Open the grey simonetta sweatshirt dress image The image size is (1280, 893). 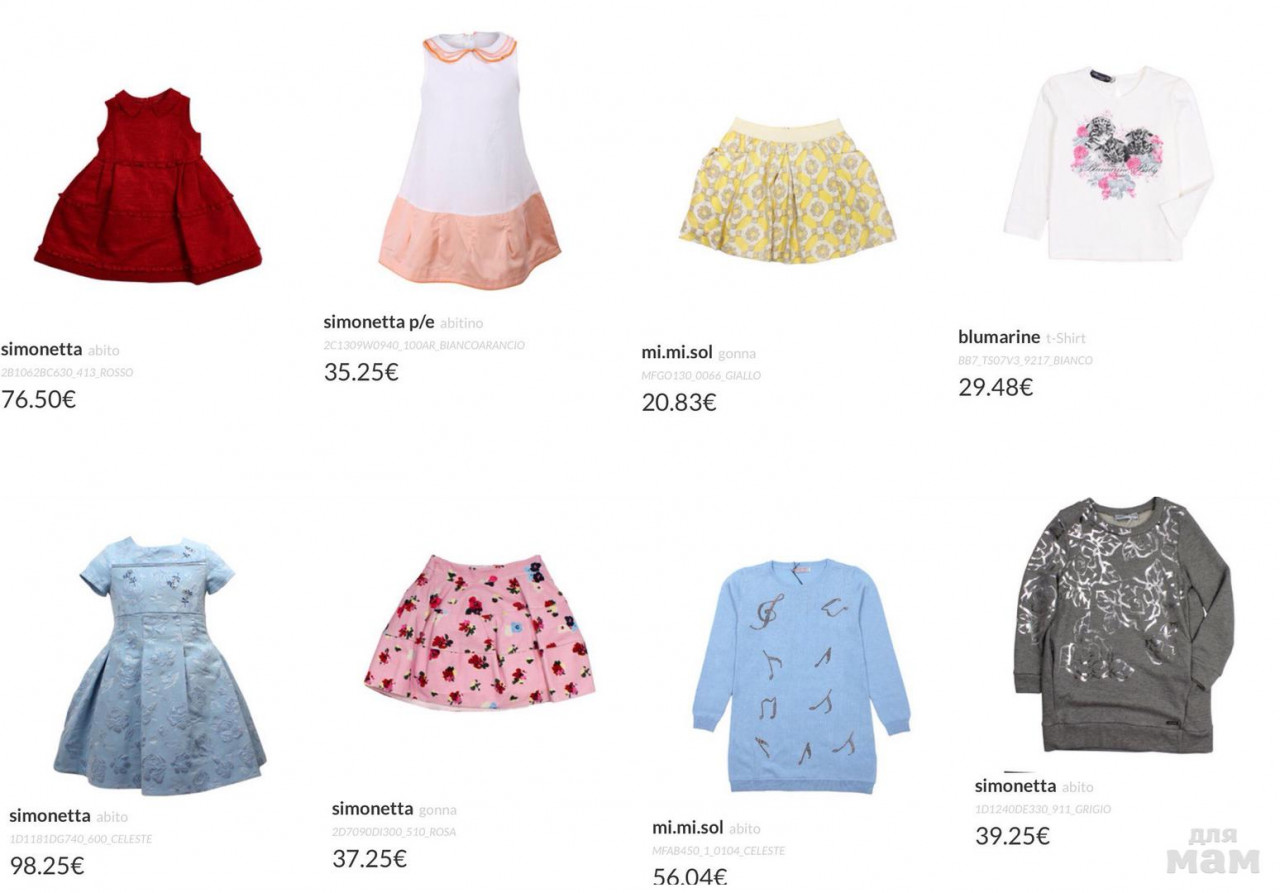coord(1124,625)
